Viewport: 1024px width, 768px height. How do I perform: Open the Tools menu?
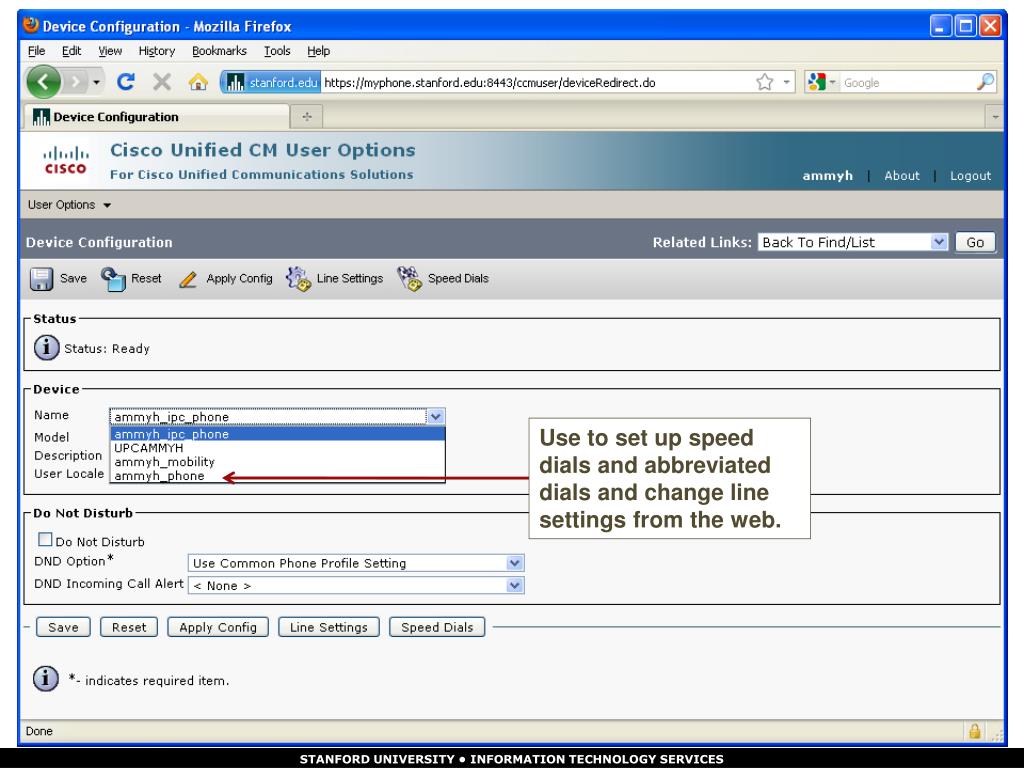(x=277, y=51)
